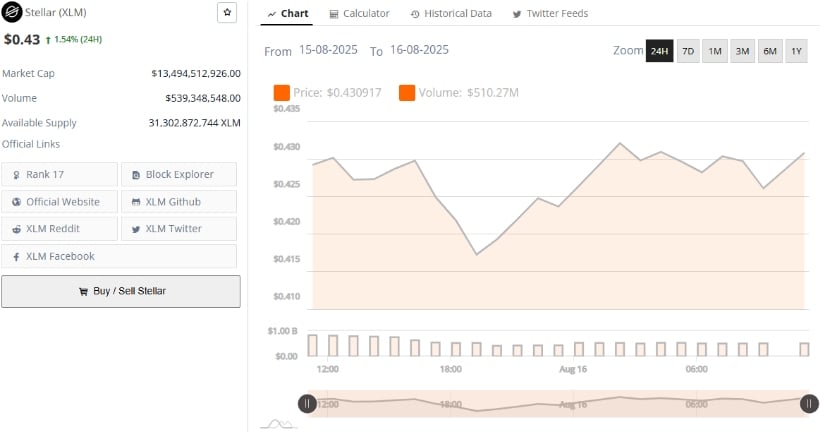
Task: Click the shopping cart icon on Buy / Sell
Action: click(83, 292)
